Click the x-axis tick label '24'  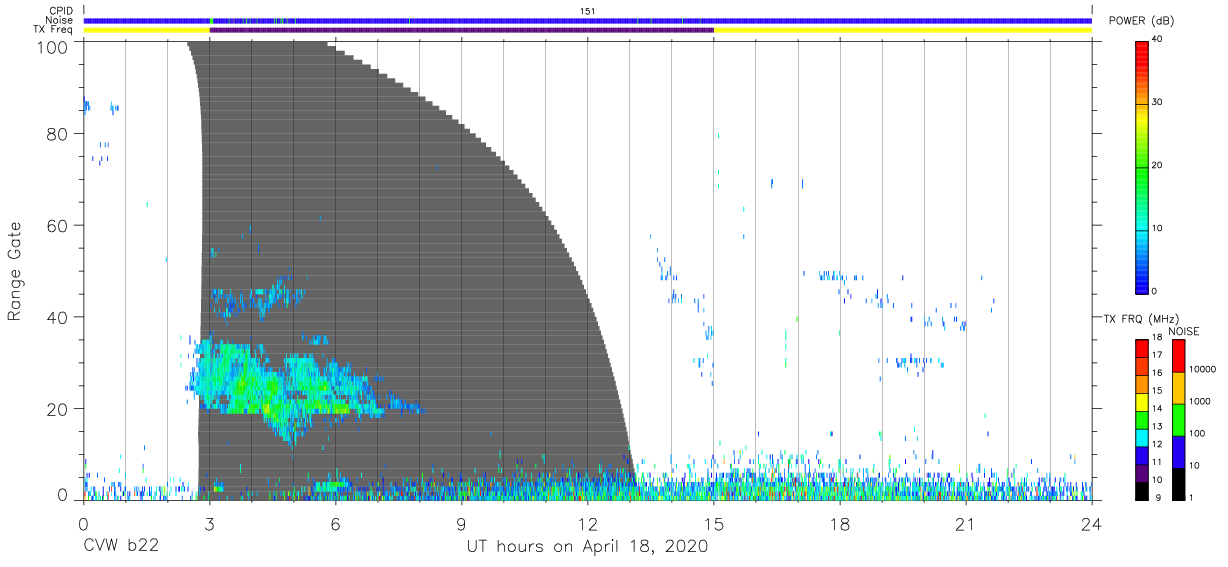point(1092,525)
